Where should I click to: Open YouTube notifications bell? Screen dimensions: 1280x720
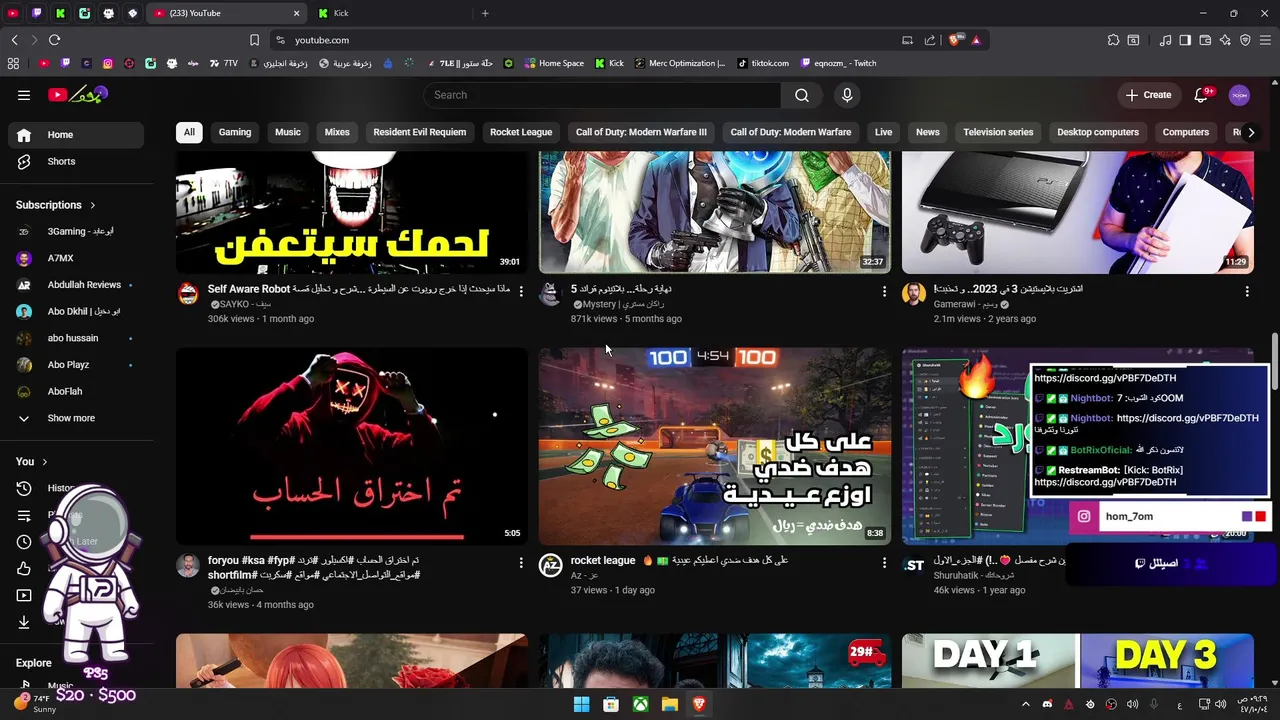click(1202, 95)
